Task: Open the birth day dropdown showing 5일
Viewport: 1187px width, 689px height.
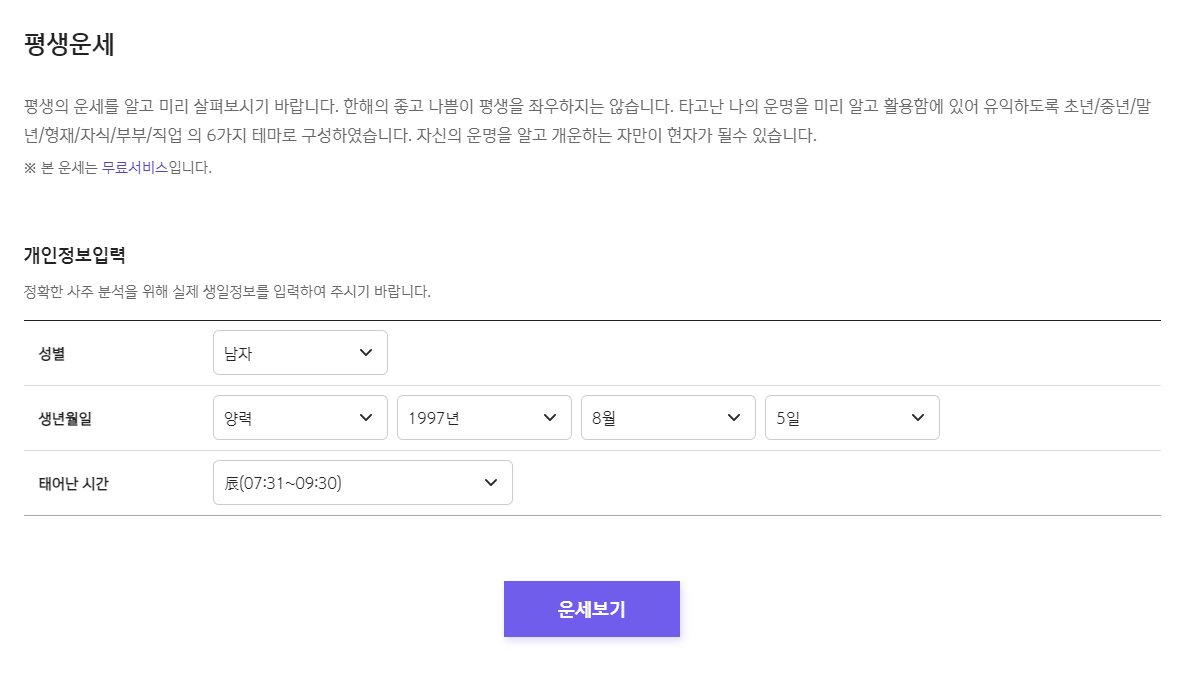Action: [x=852, y=417]
